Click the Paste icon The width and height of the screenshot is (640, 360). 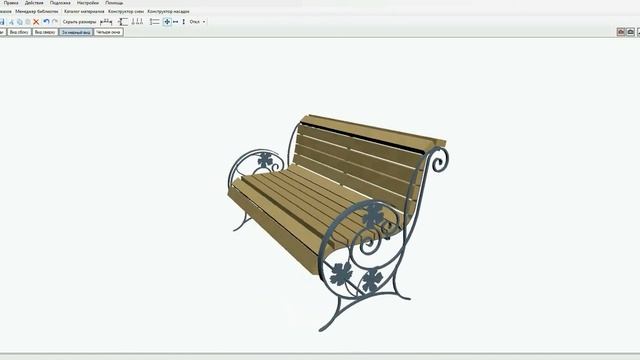pyautogui.click(x=28, y=22)
